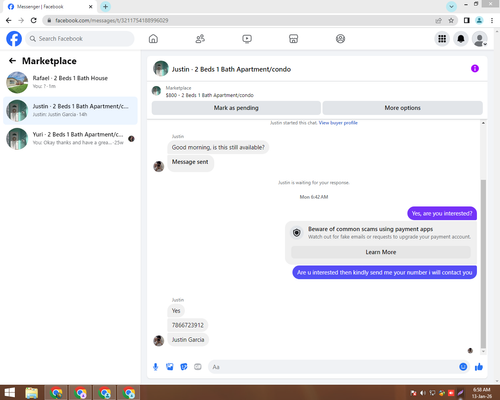Click the Justin Garcia message bubble

[x=188, y=340]
